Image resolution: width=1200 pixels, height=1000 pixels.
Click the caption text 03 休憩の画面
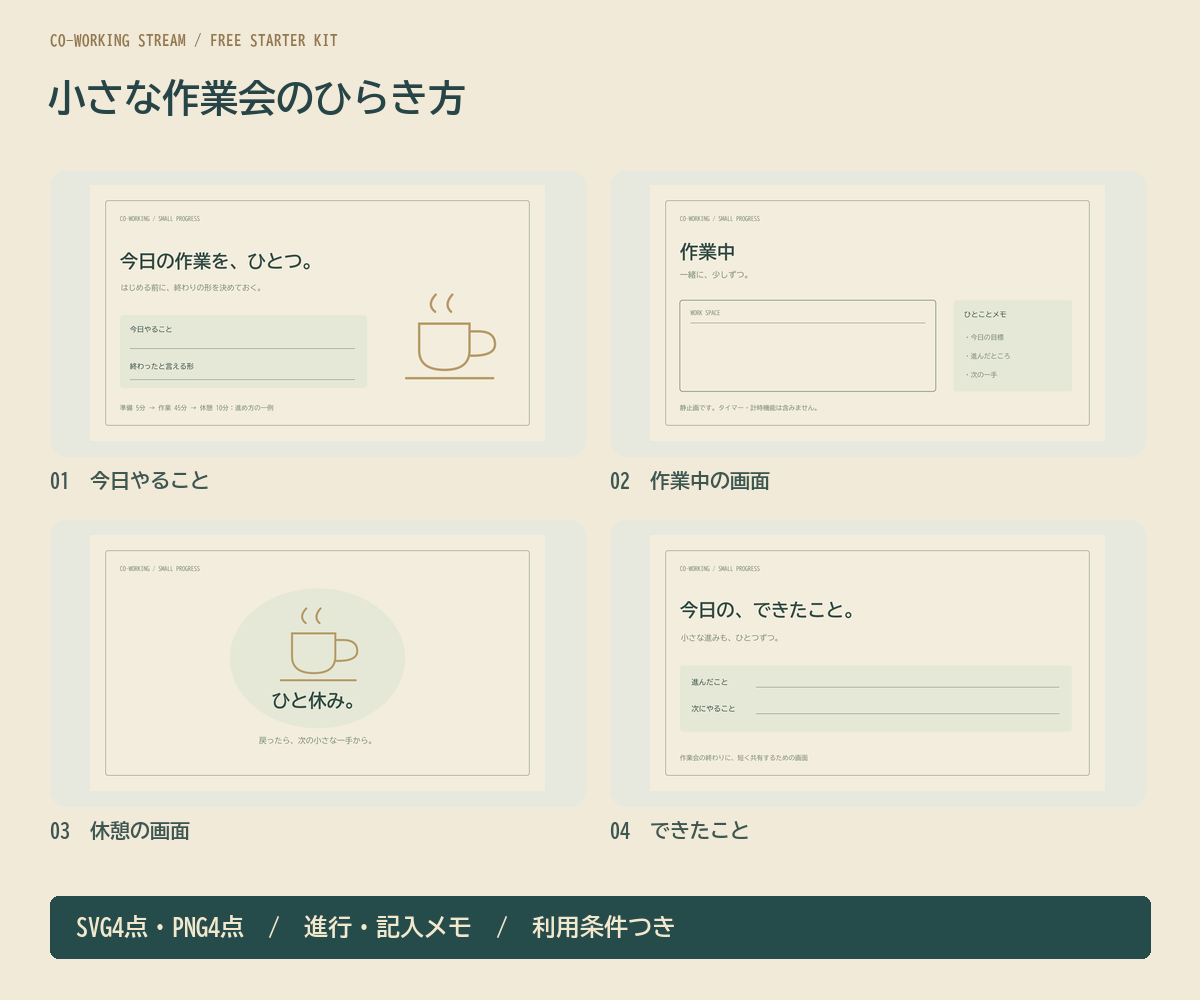tap(120, 831)
